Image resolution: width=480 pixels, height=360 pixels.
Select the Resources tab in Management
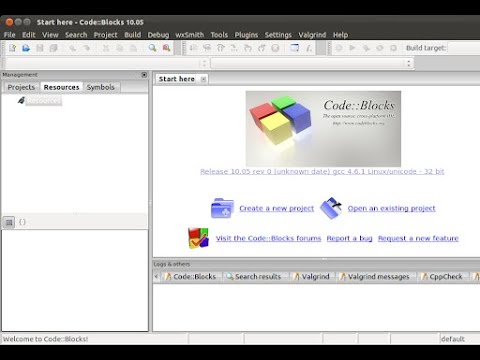(61, 87)
